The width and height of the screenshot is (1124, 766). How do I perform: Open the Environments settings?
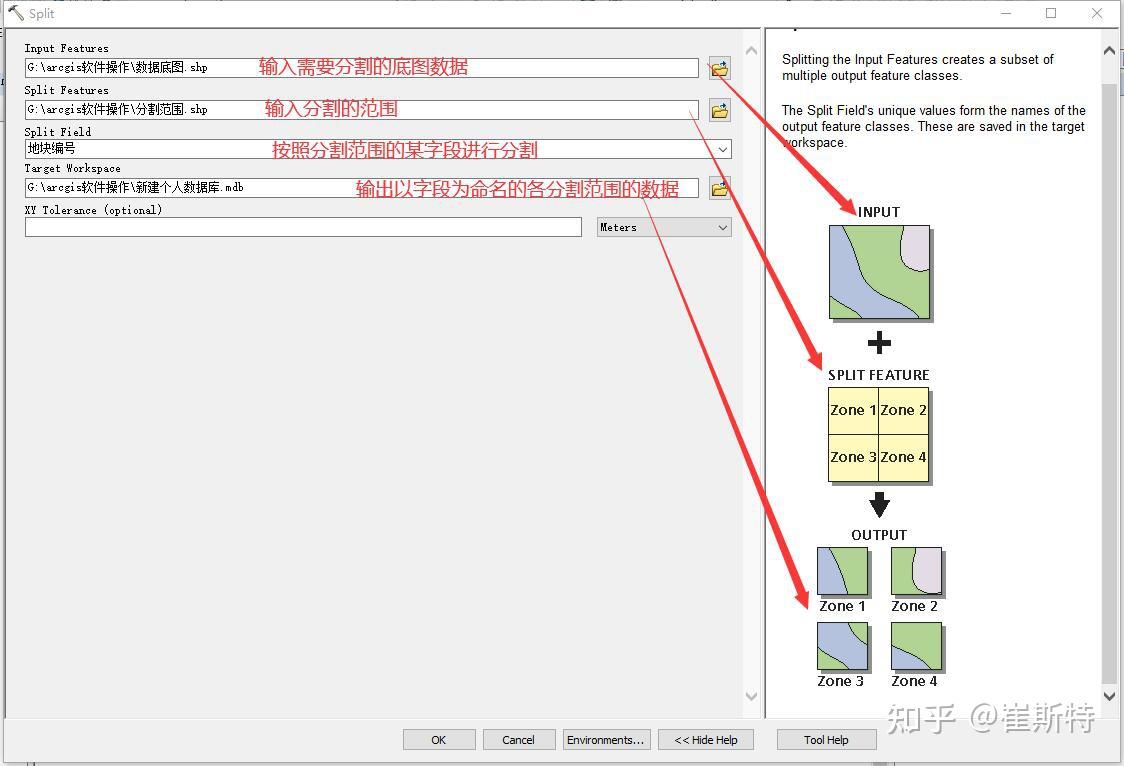click(x=606, y=739)
